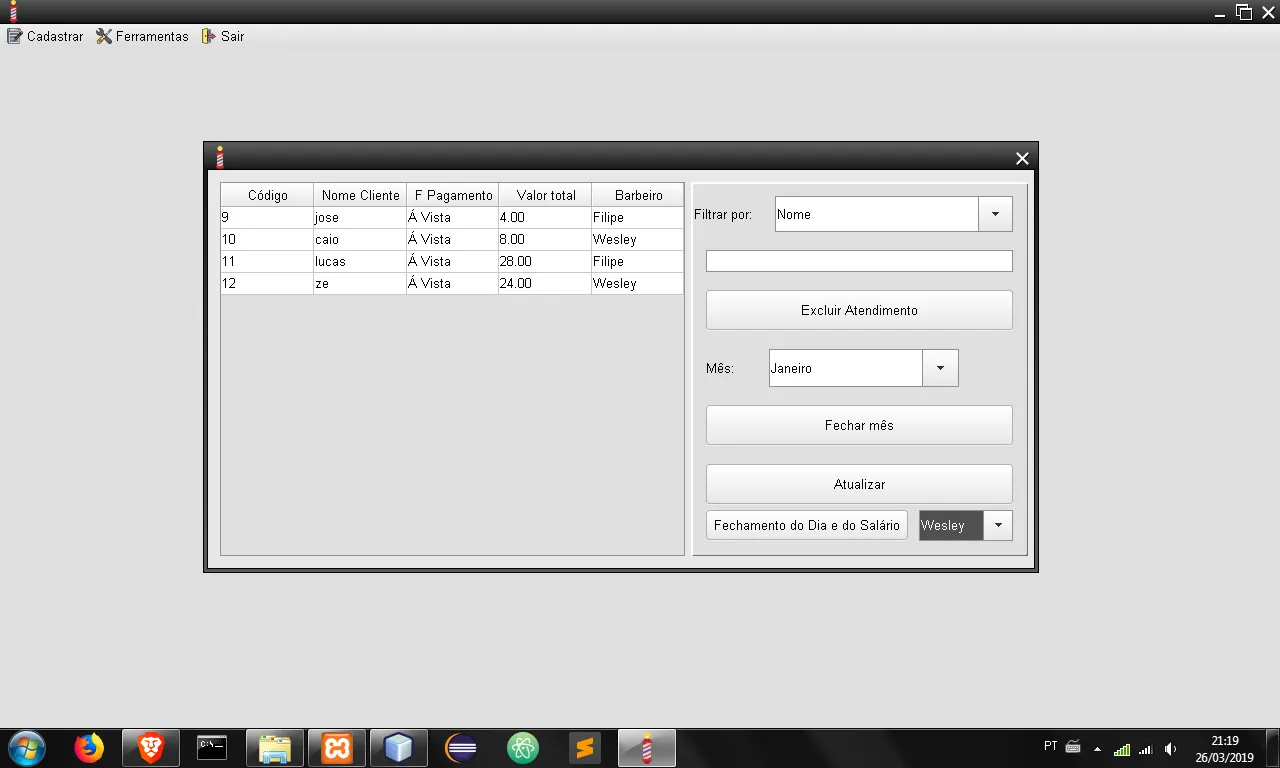Image resolution: width=1280 pixels, height=768 pixels.
Task: Click code cell 12
Action: [x=267, y=283]
